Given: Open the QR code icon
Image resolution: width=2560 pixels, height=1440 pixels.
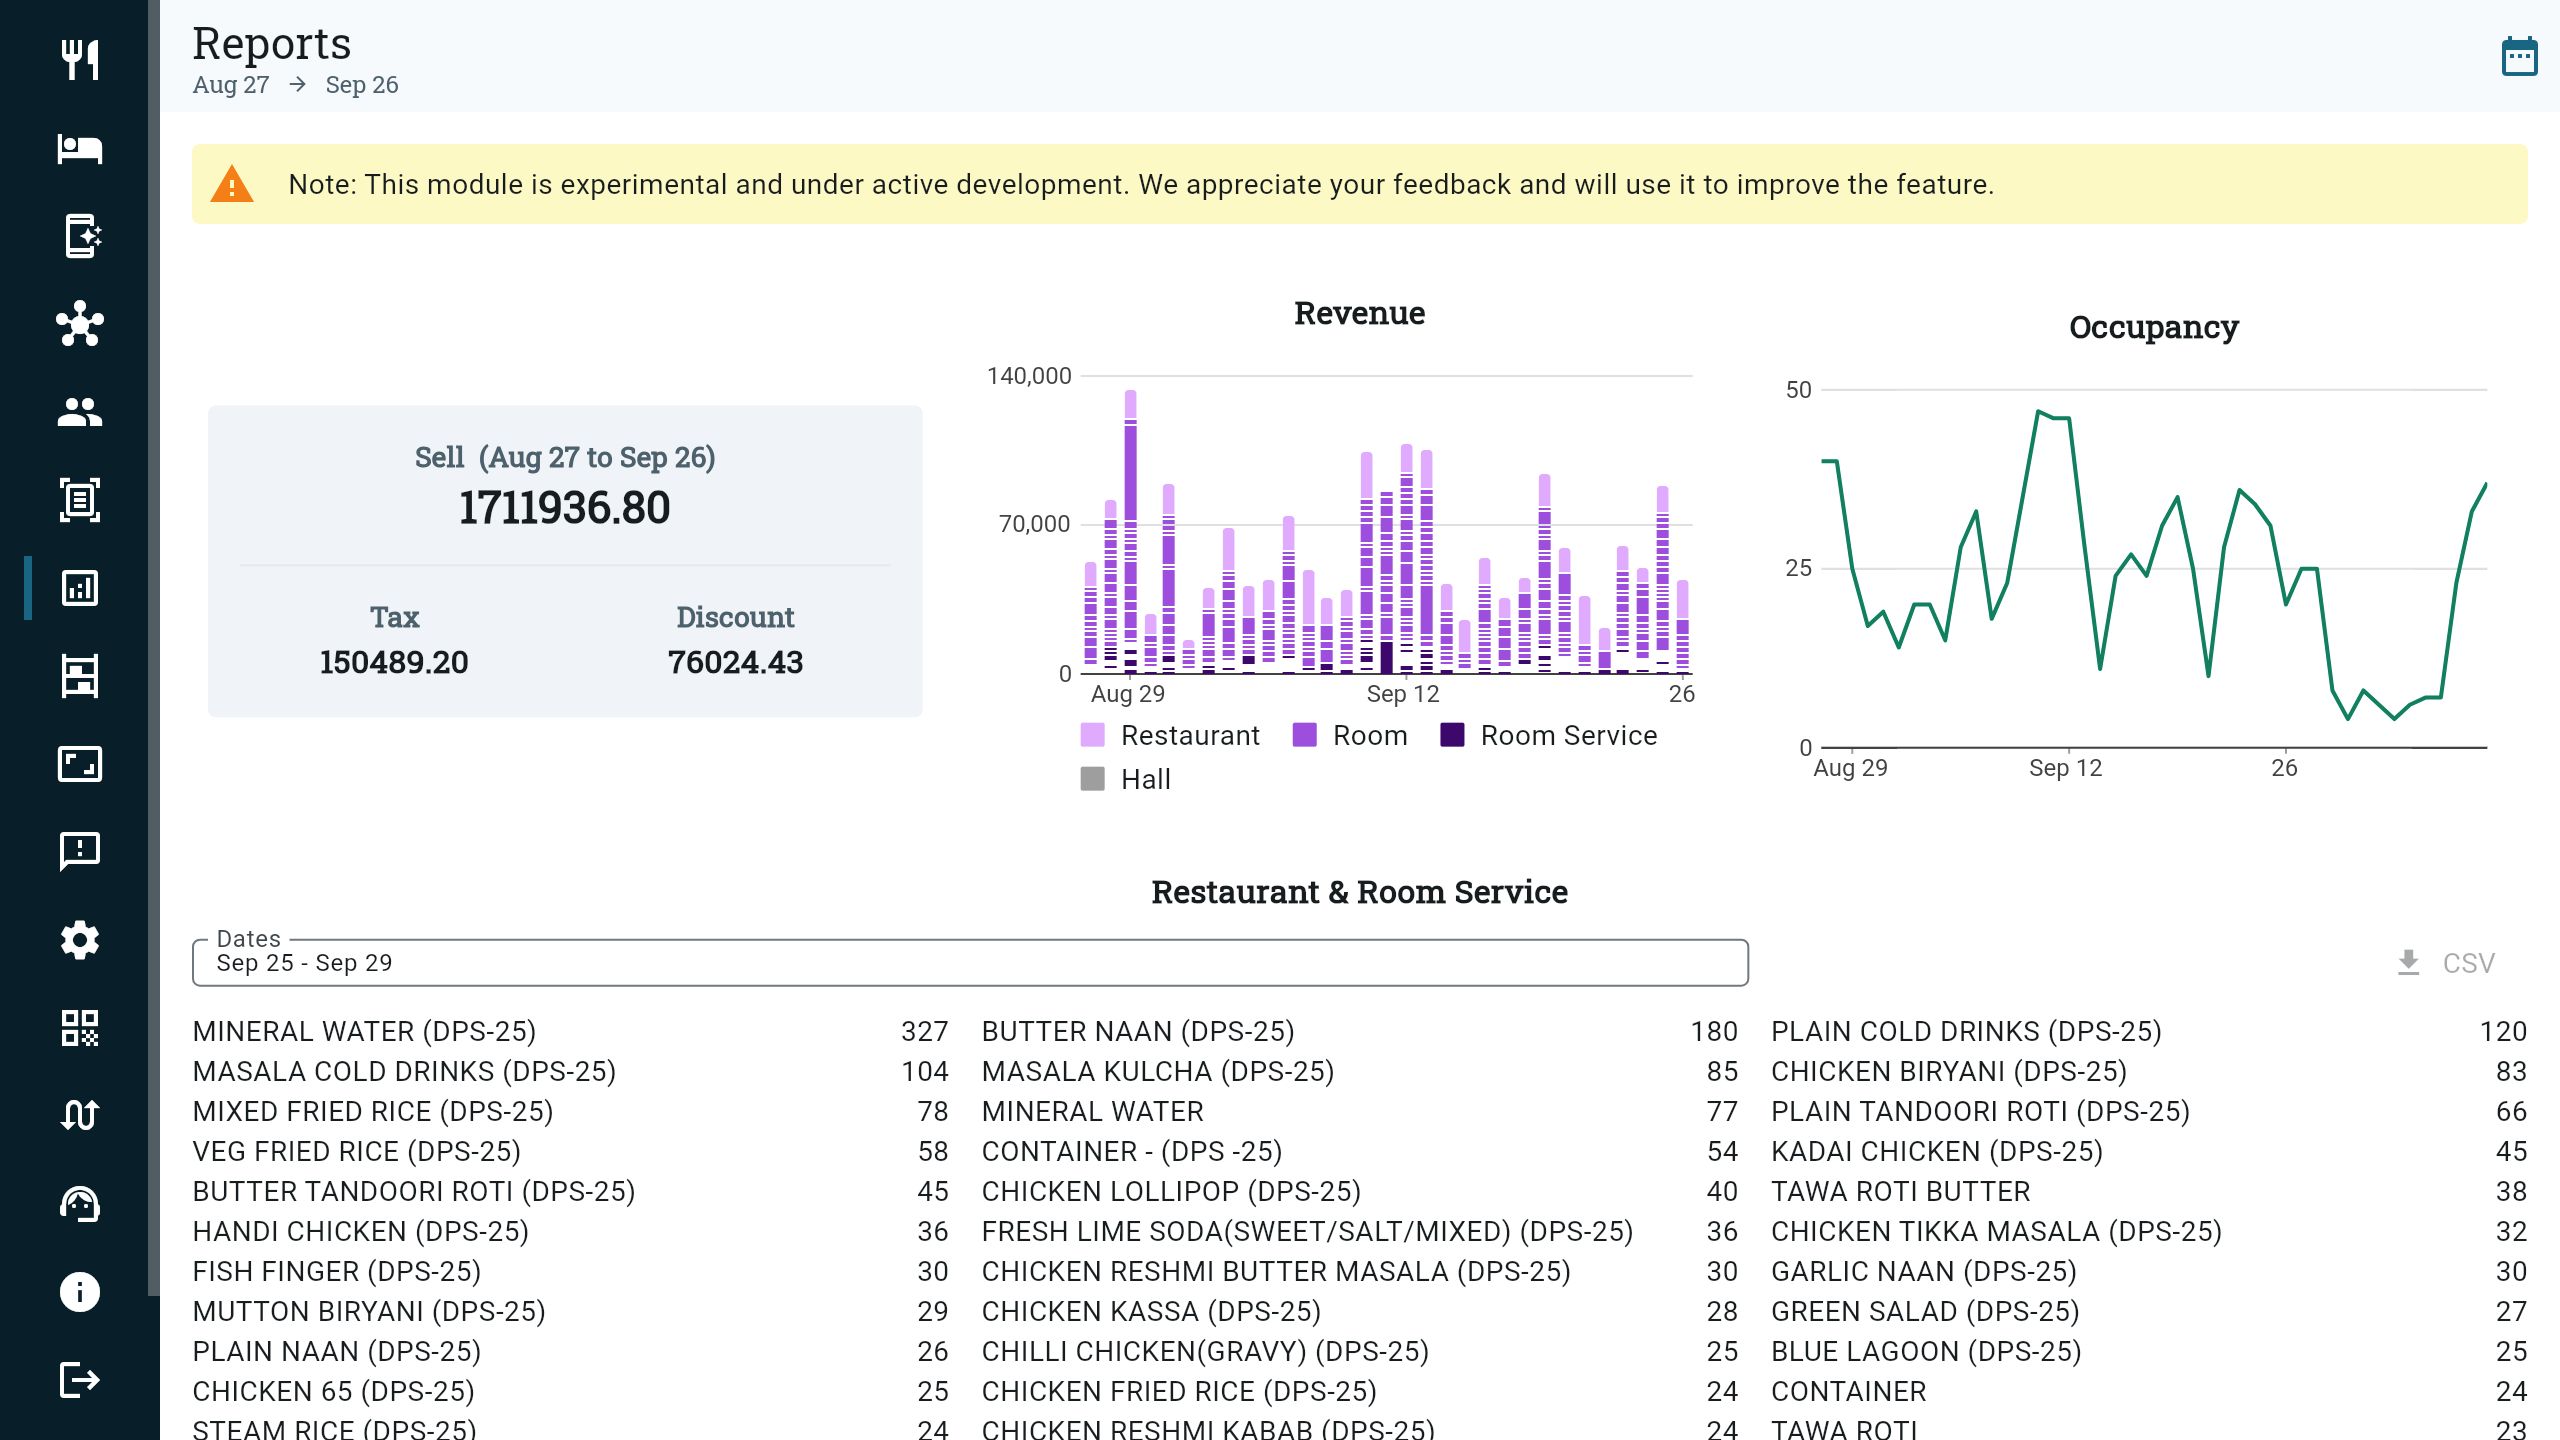Looking at the screenshot, I should point(79,1028).
